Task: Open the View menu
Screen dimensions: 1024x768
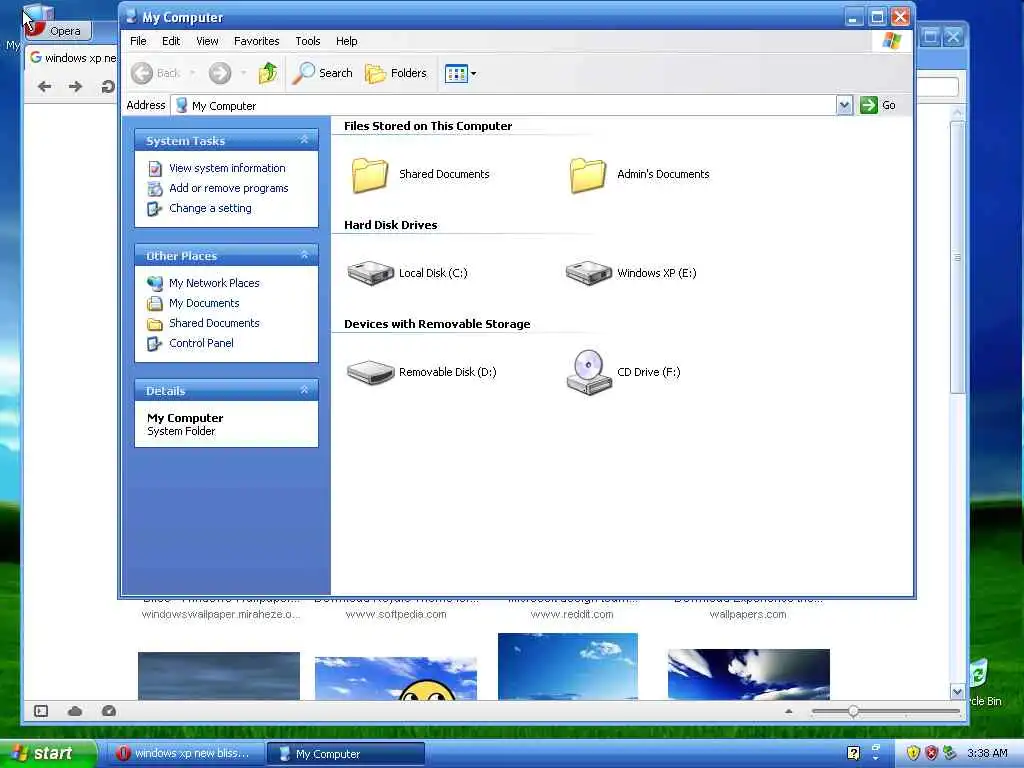Action: pyautogui.click(x=207, y=41)
